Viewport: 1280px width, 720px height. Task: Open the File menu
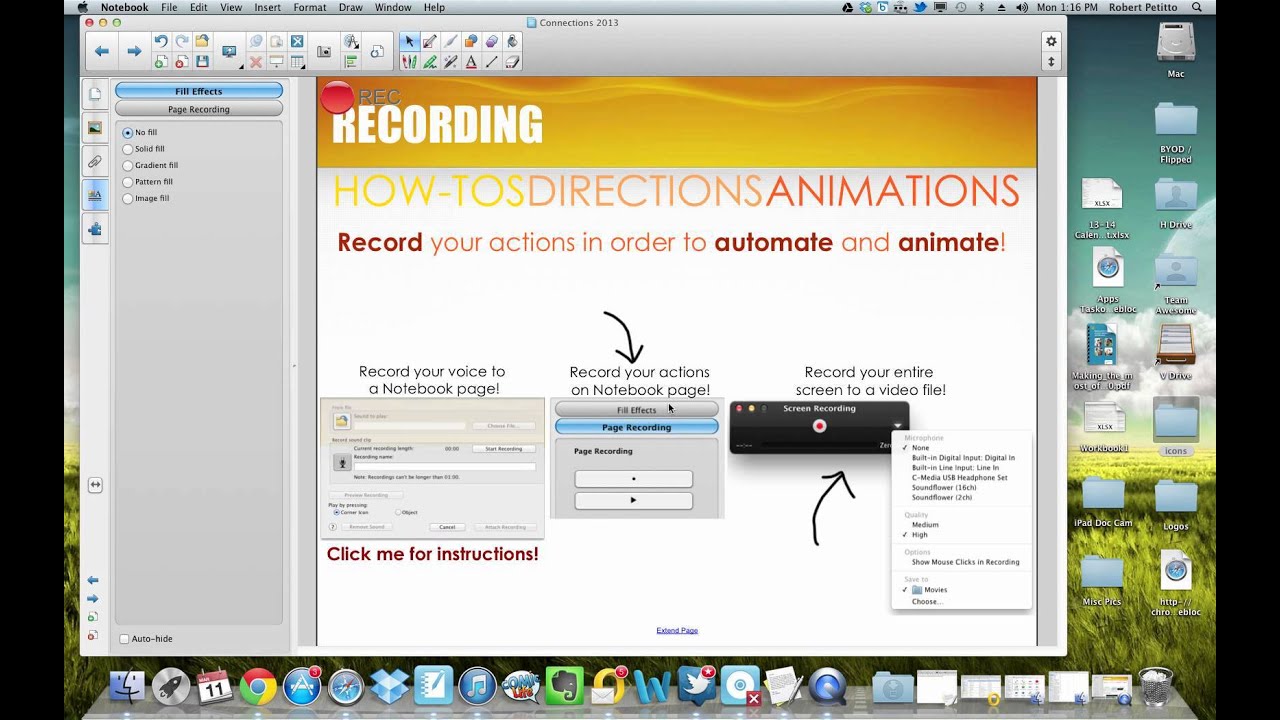(x=169, y=7)
